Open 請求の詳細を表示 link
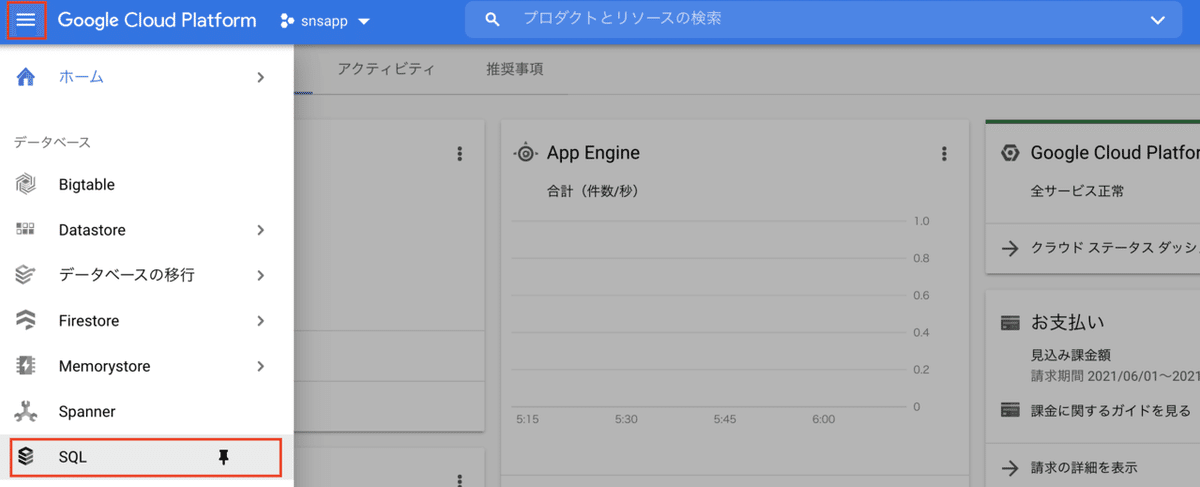 [x=1084, y=467]
